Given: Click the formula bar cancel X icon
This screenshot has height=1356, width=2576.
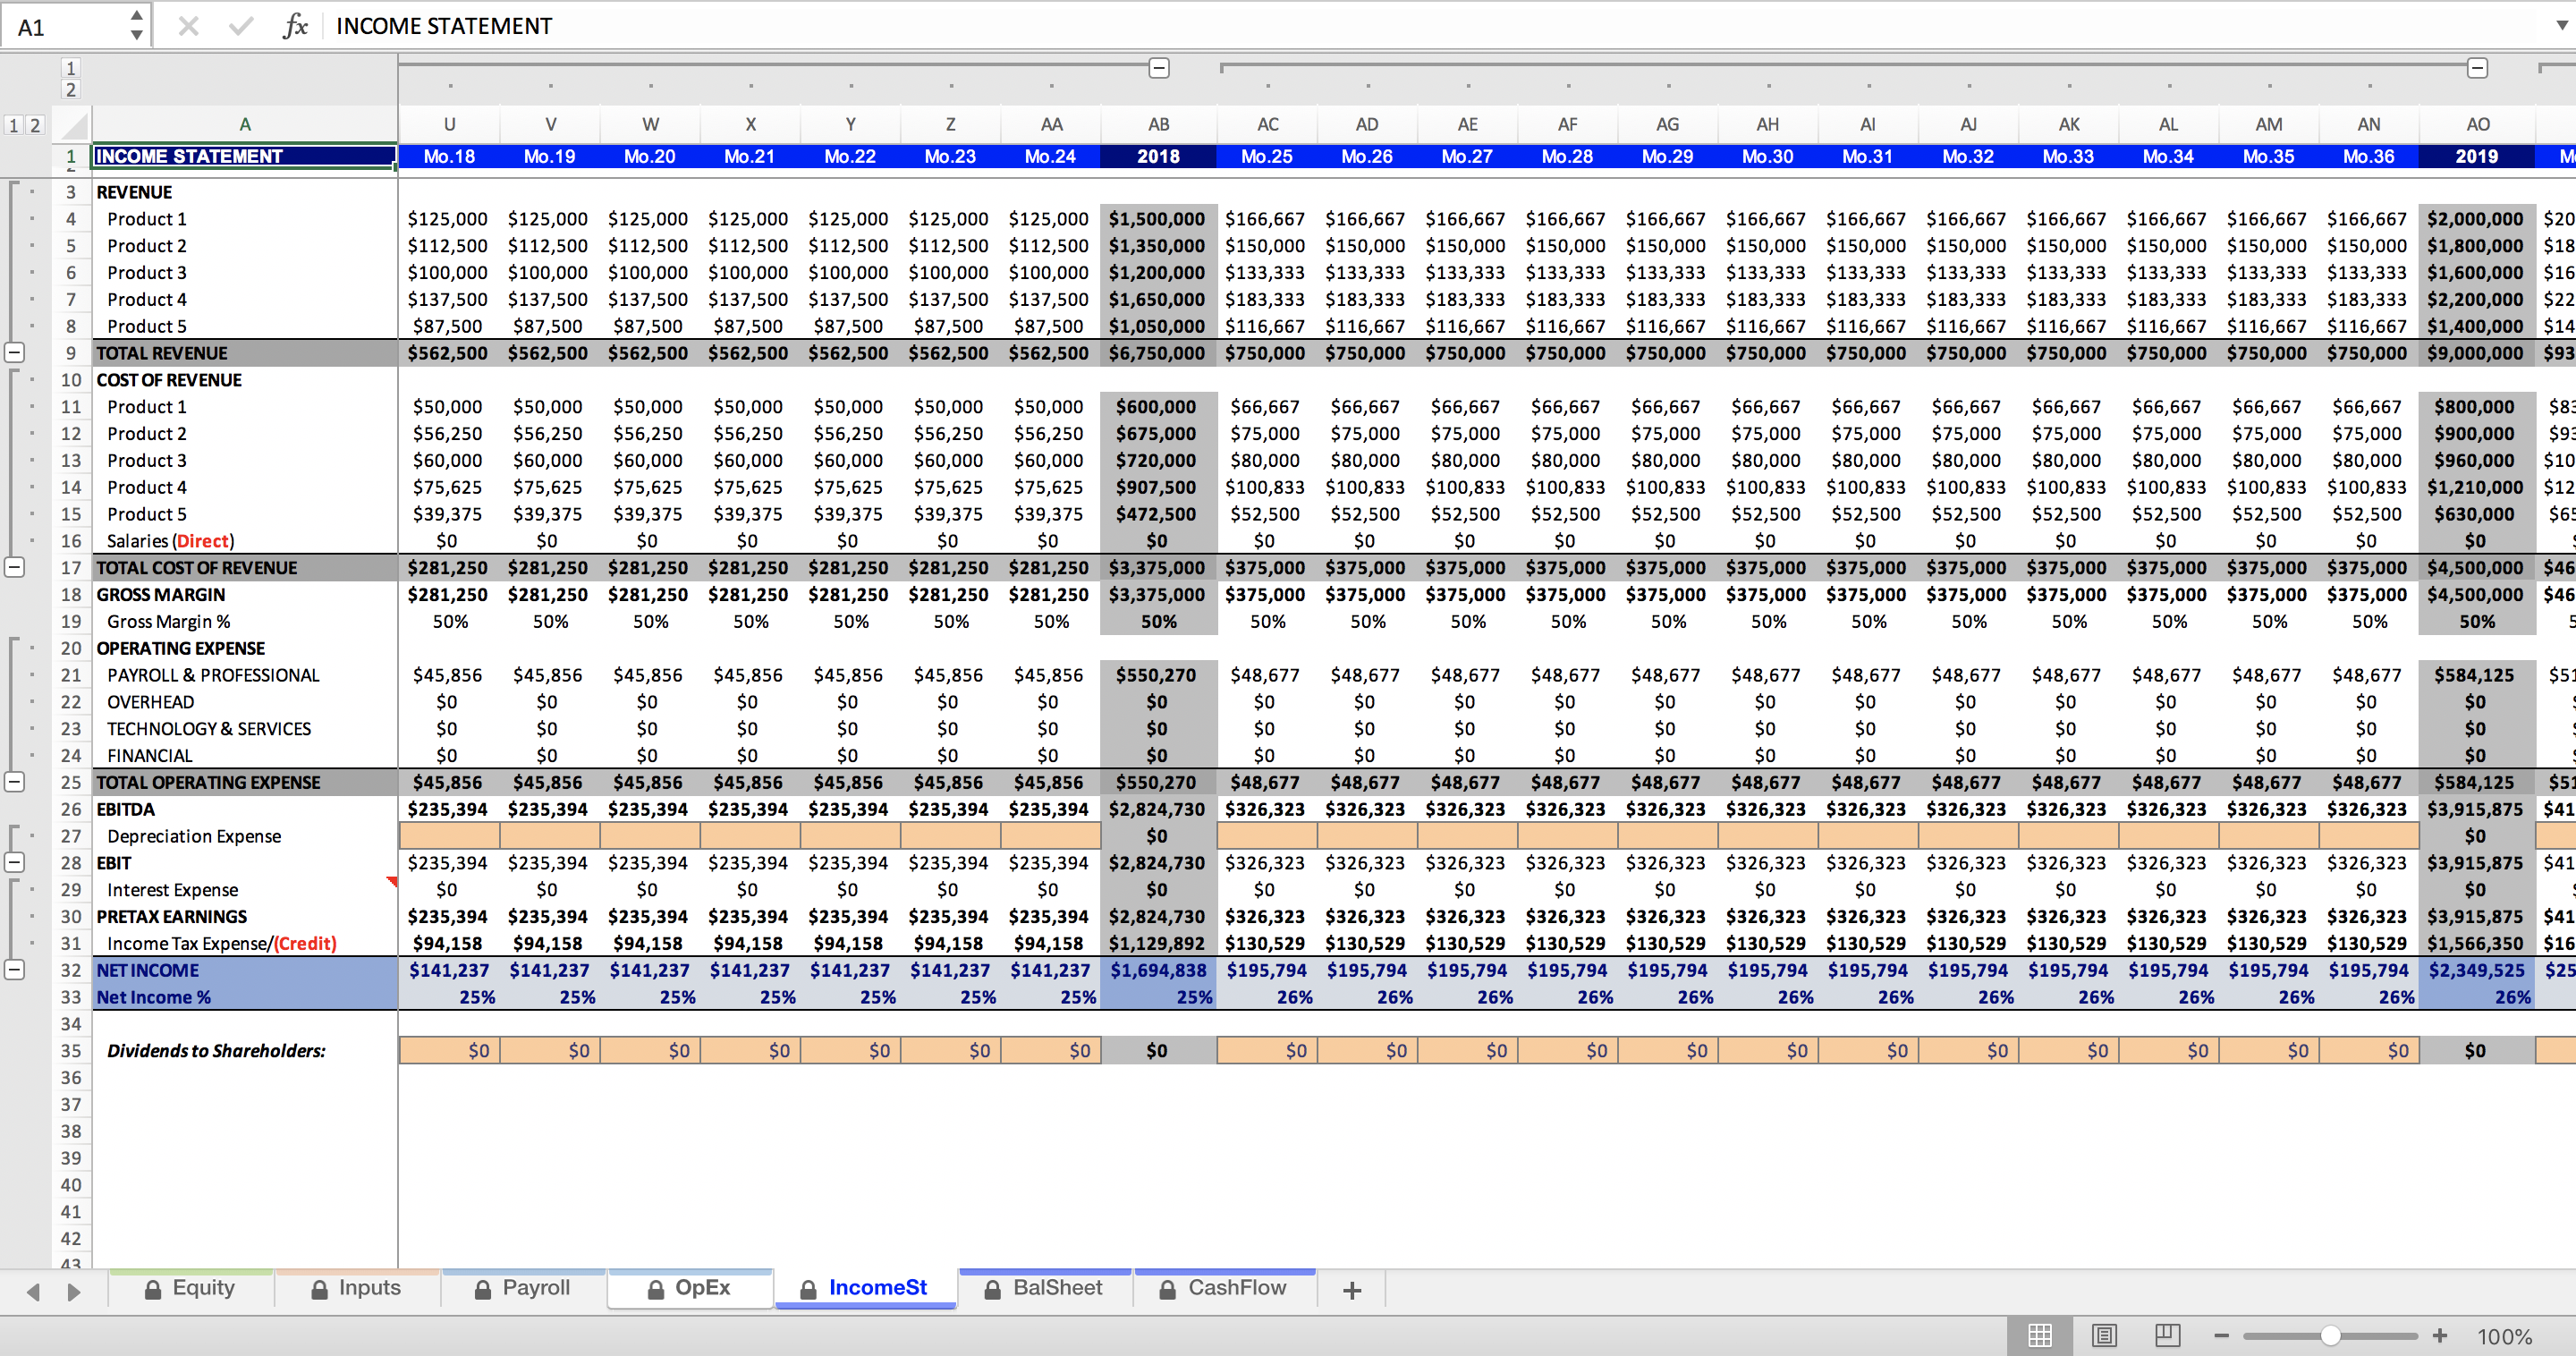Looking at the screenshot, I should click(x=188, y=26).
